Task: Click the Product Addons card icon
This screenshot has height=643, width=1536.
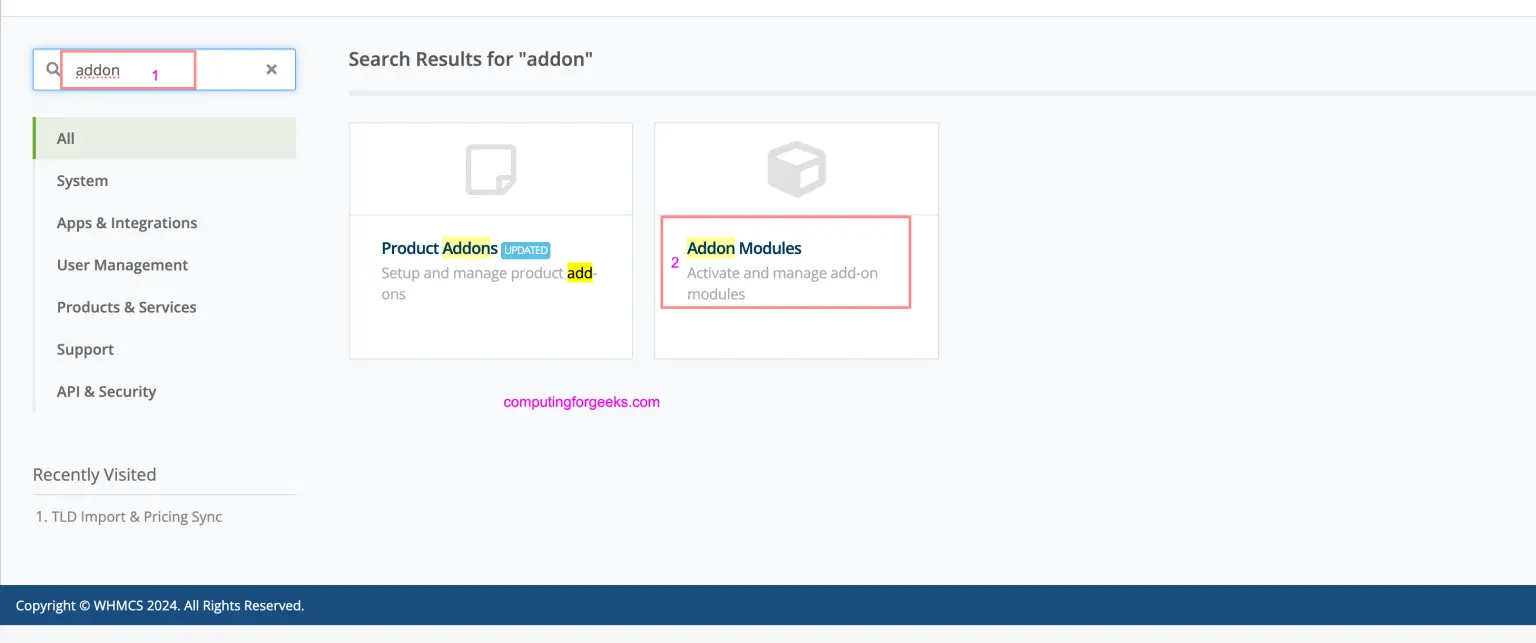Action: [490, 168]
